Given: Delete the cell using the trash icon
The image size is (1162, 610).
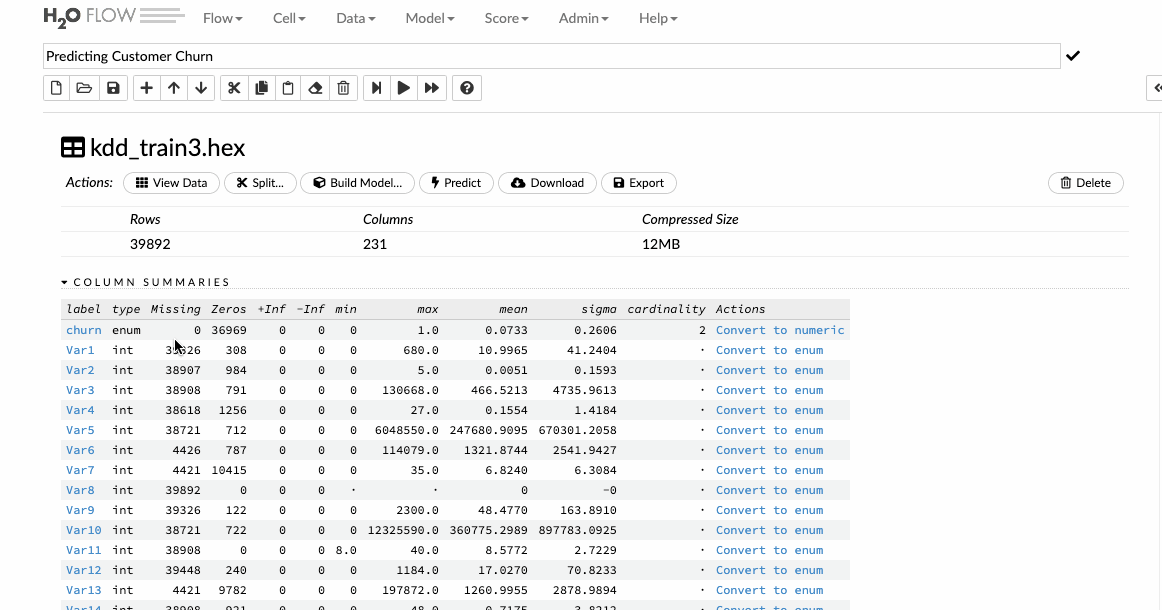Looking at the screenshot, I should coord(343,88).
